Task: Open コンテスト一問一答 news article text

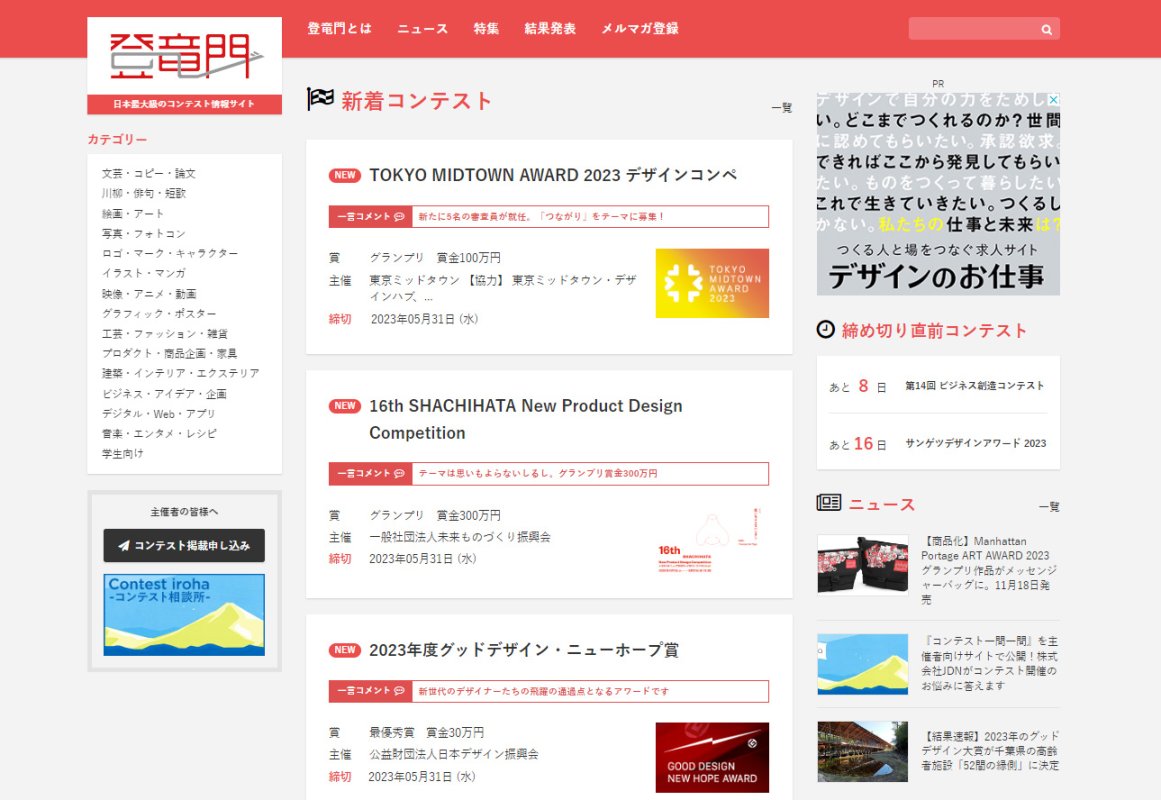Action: point(989,663)
